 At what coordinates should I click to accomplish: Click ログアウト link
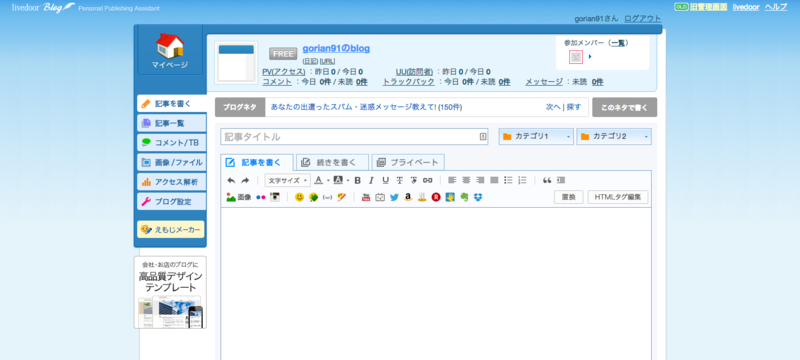(x=642, y=18)
